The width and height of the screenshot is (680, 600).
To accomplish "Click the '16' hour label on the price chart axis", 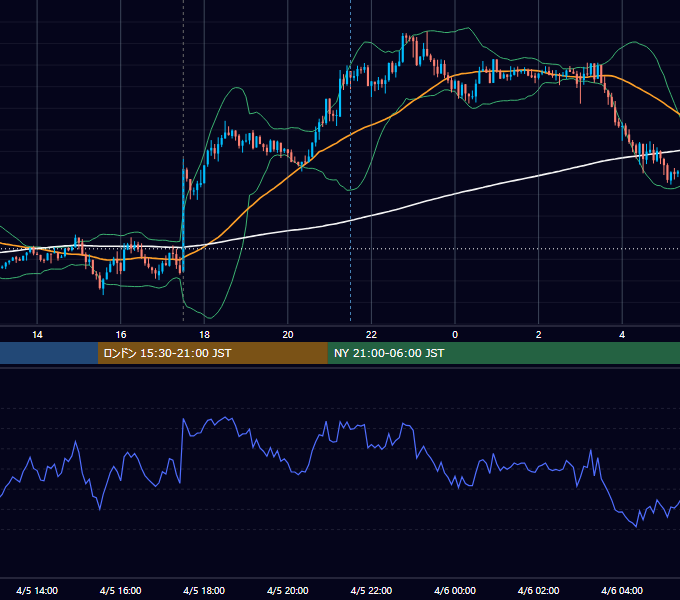I will tap(121, 335).
